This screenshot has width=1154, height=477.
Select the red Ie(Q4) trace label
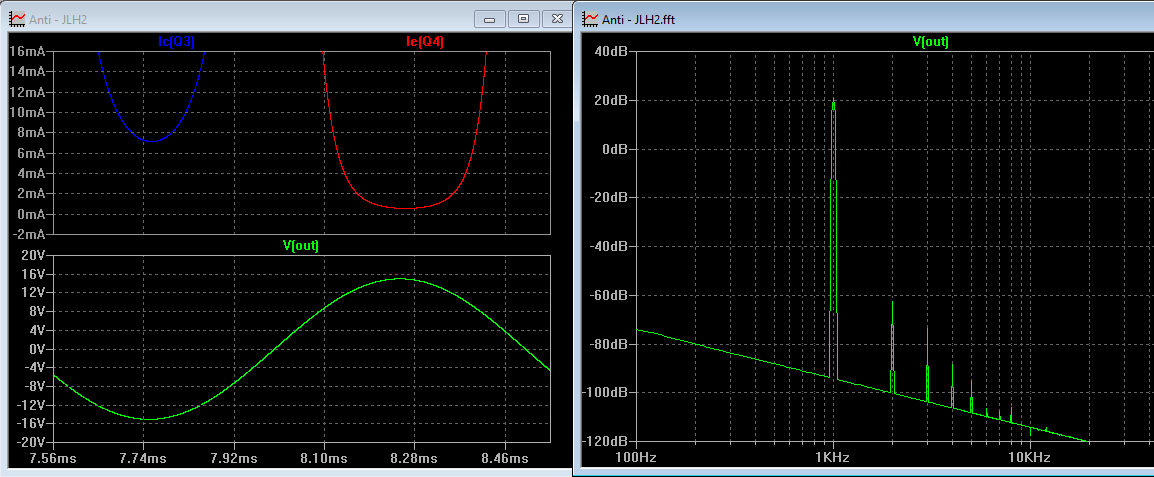pyautogui.click(x=425, y=43)
